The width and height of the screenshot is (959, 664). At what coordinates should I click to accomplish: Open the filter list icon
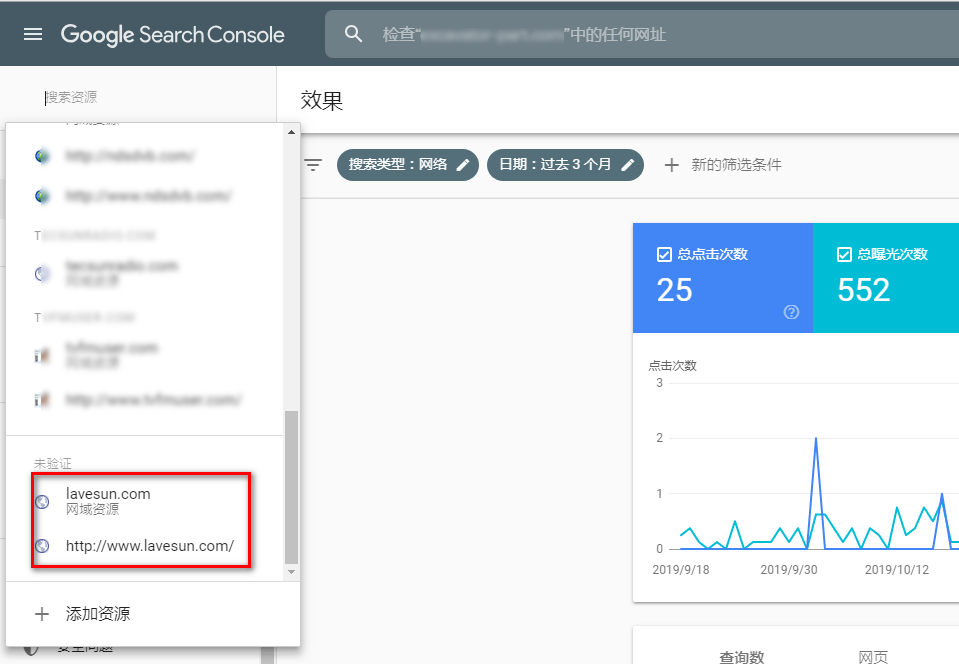[x=313, y=164]
